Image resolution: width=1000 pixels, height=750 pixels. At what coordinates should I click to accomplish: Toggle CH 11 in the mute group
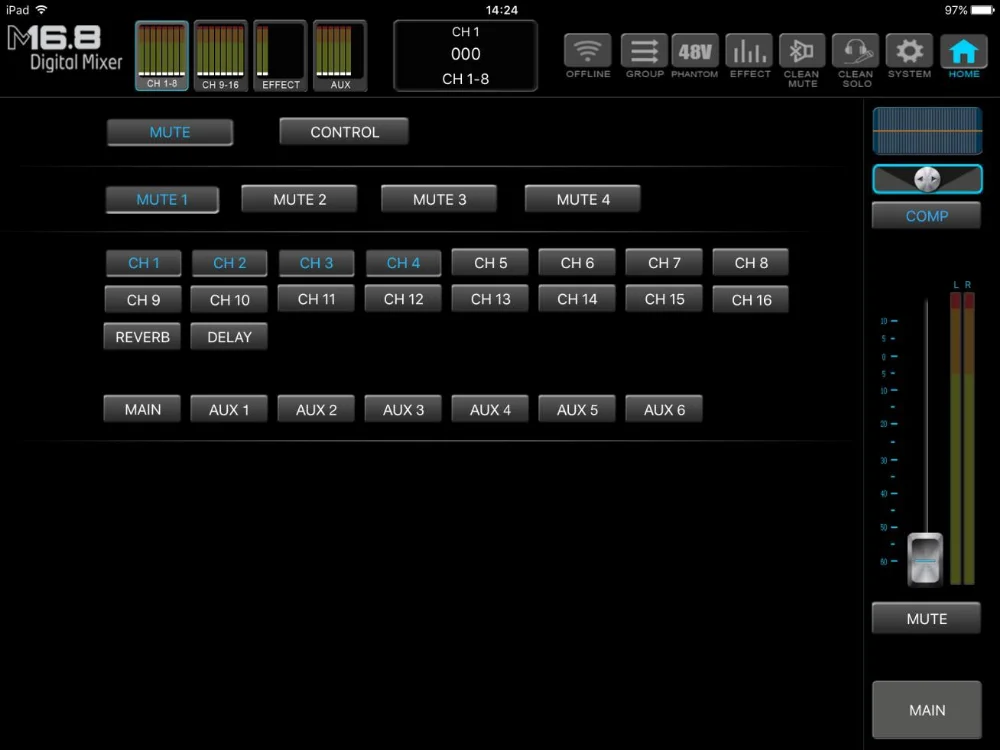tap(316, 298)
